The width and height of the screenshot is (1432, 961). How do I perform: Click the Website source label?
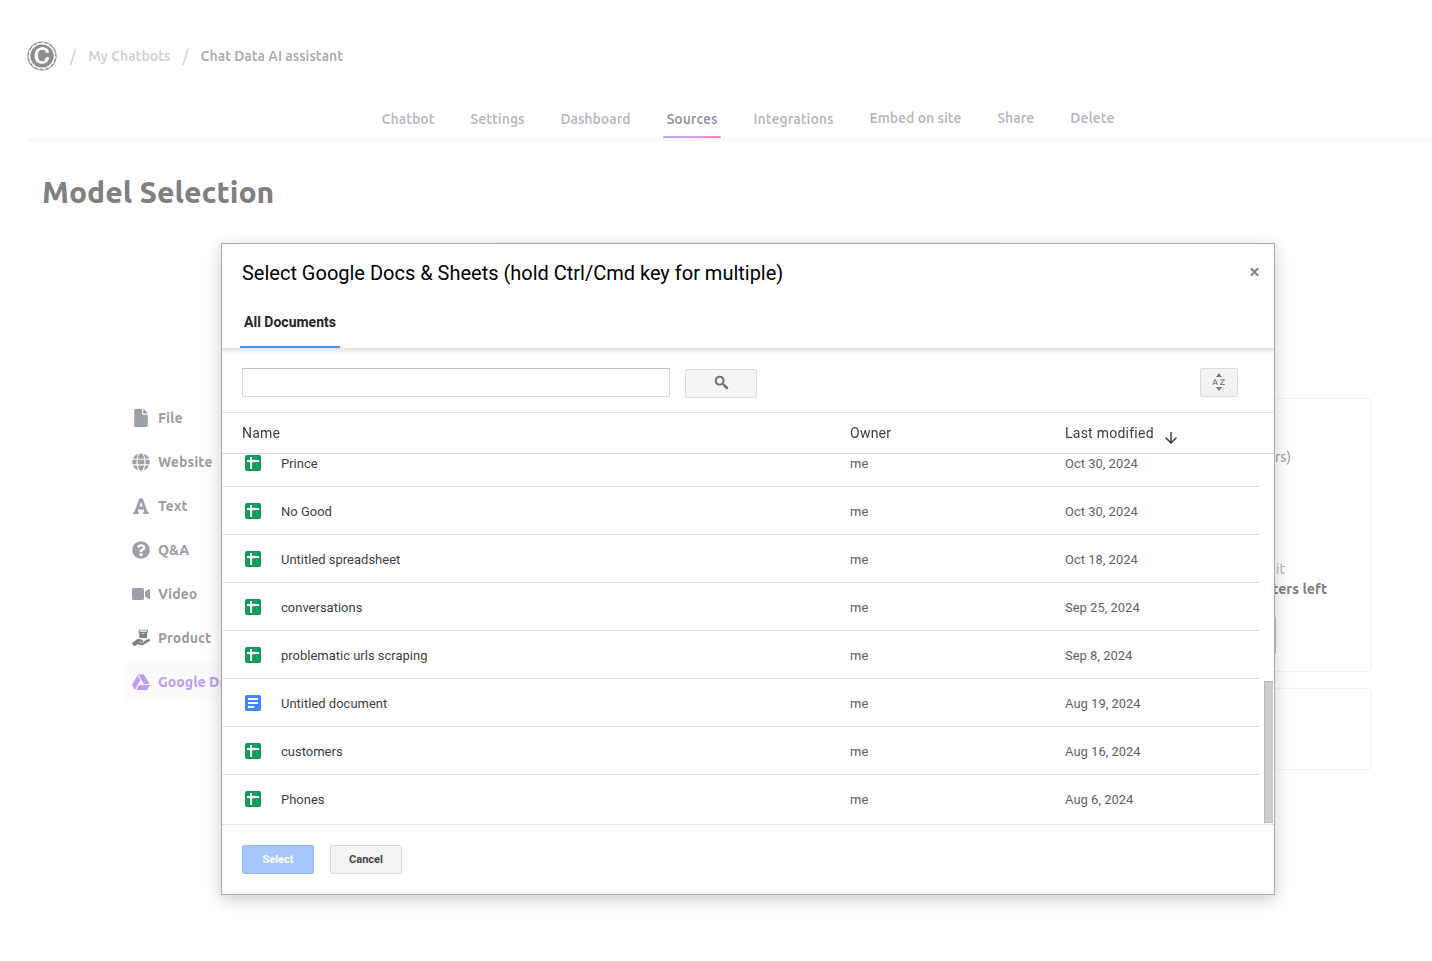point(185,462)
